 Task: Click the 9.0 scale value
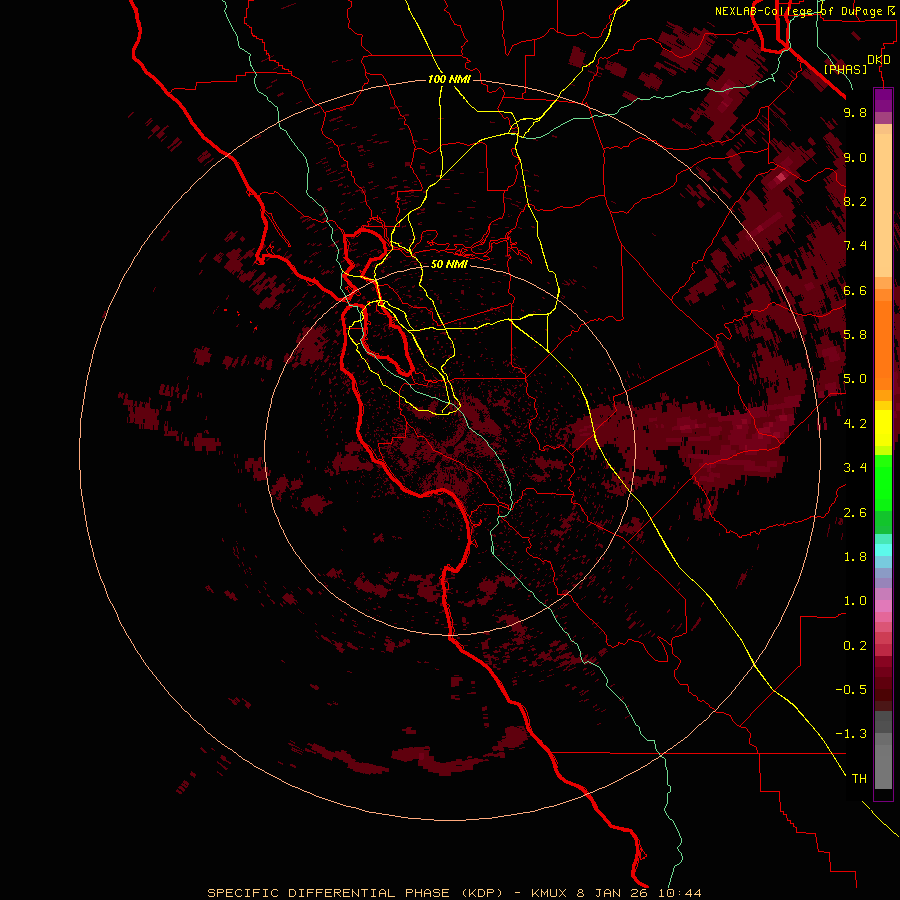click(x=855, y=157)
